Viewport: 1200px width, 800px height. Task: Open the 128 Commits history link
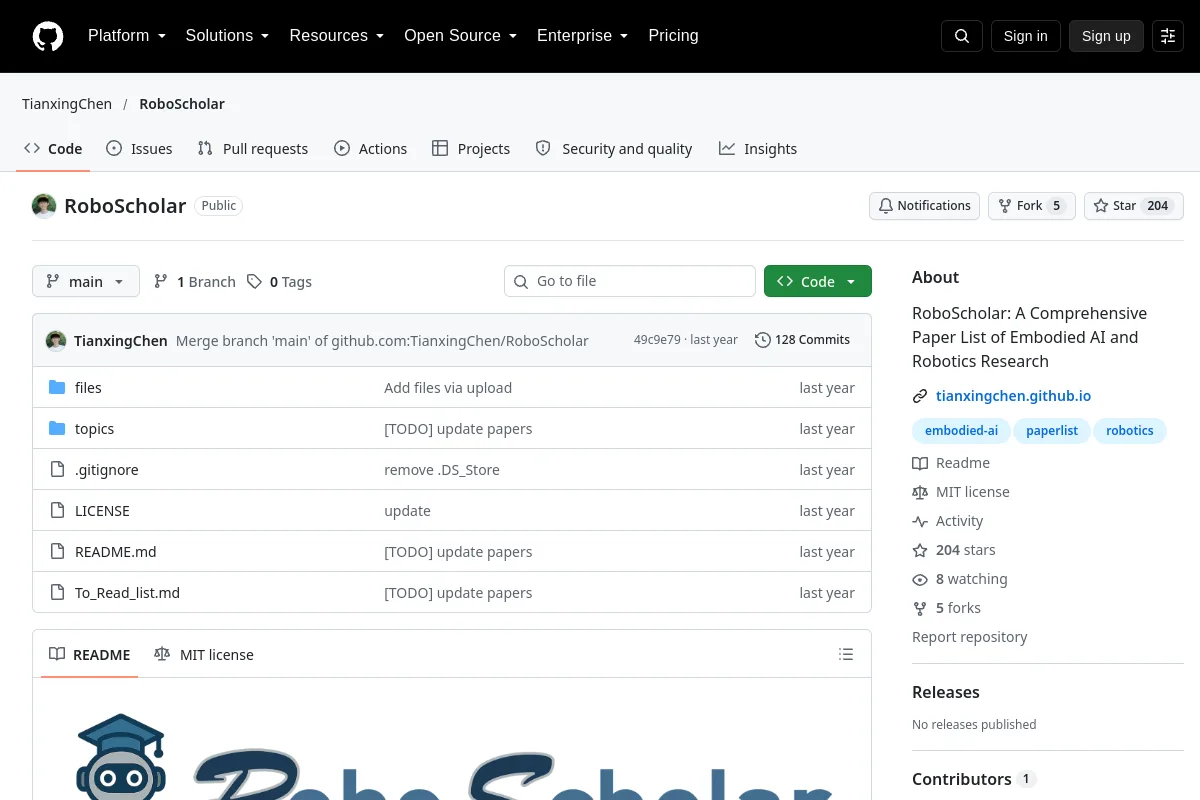point(803,340)
